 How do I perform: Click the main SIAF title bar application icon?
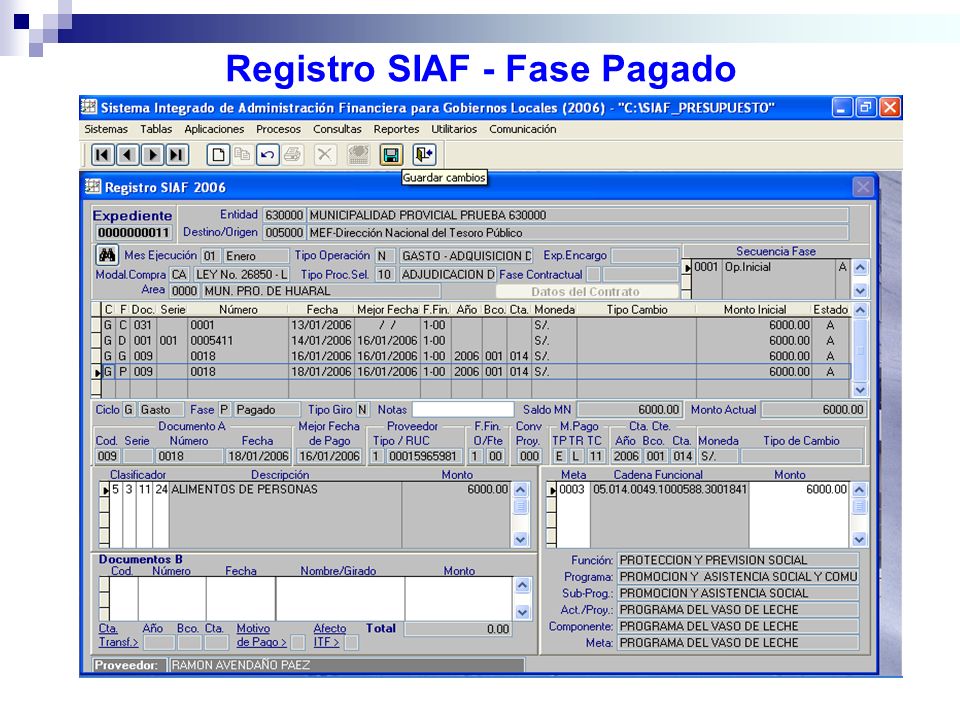tap(89, 107)
